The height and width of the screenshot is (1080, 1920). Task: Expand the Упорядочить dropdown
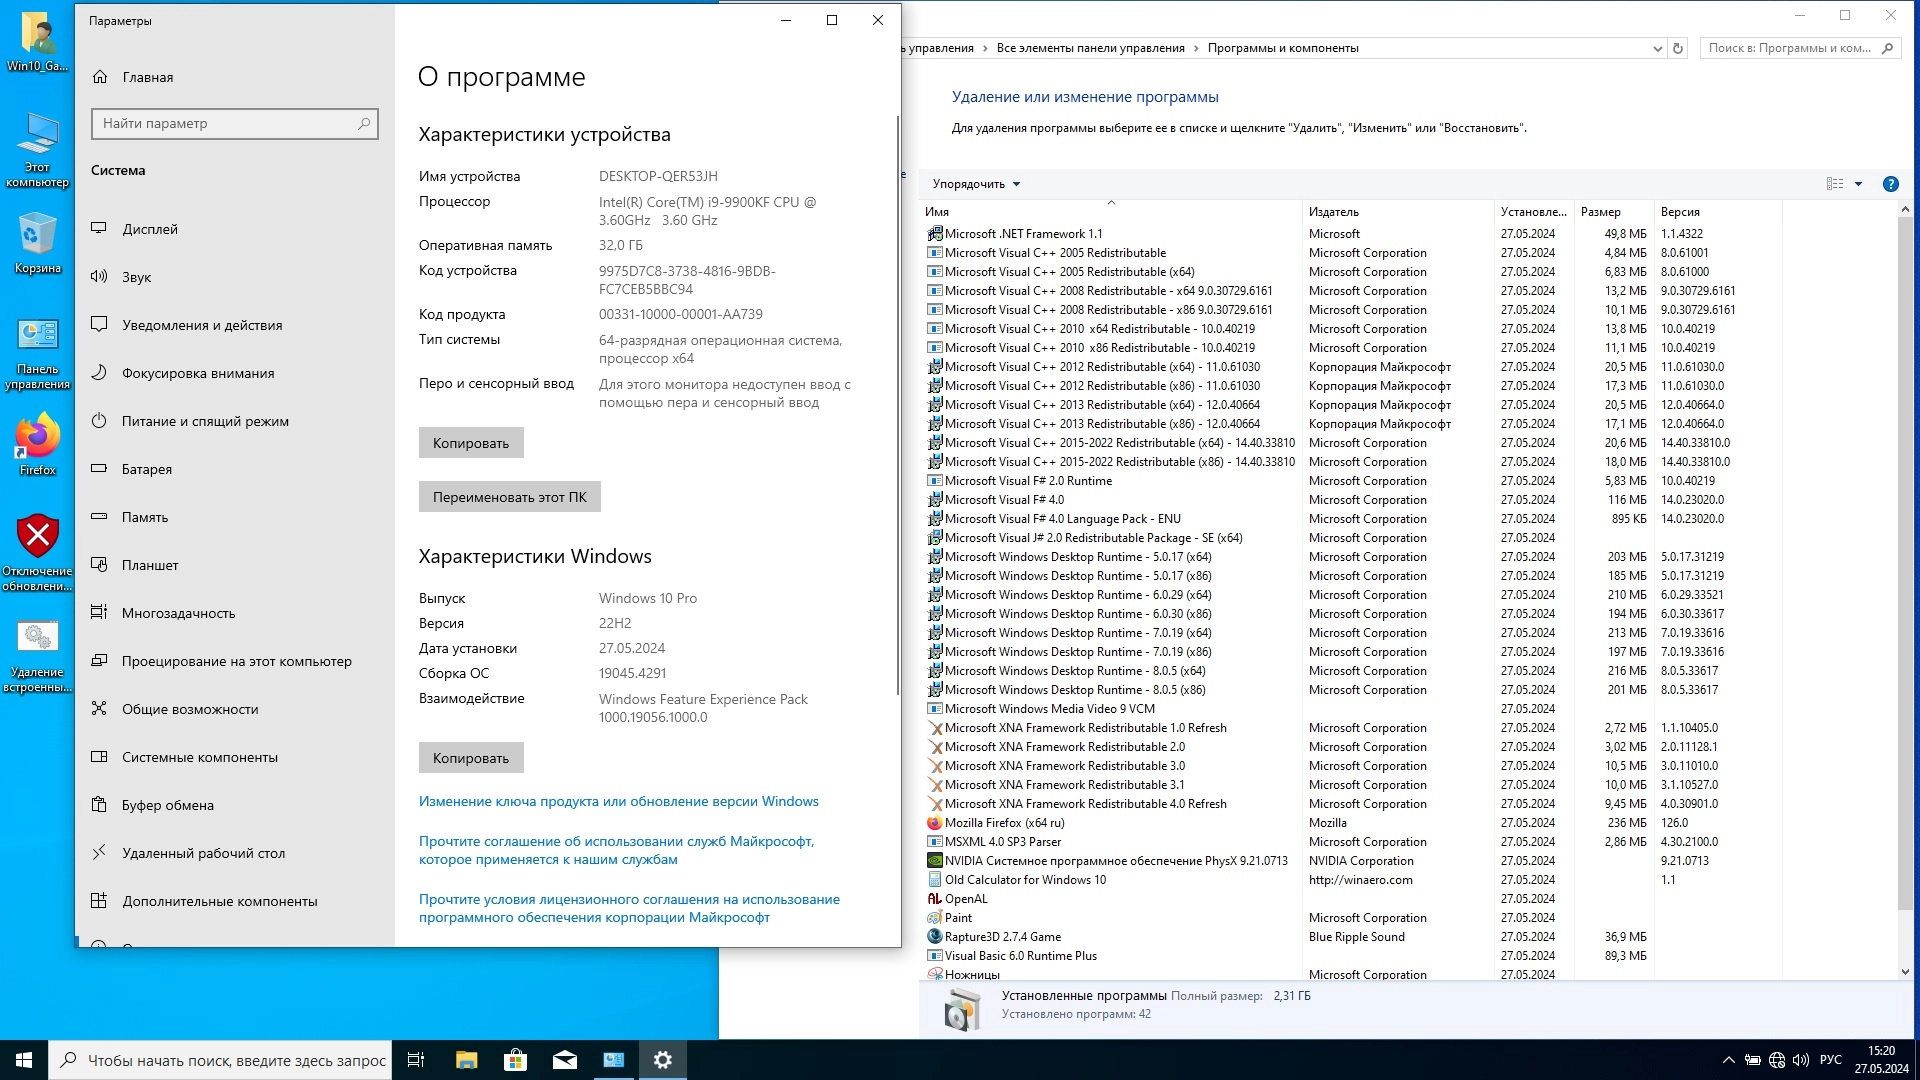coord(976,184)
